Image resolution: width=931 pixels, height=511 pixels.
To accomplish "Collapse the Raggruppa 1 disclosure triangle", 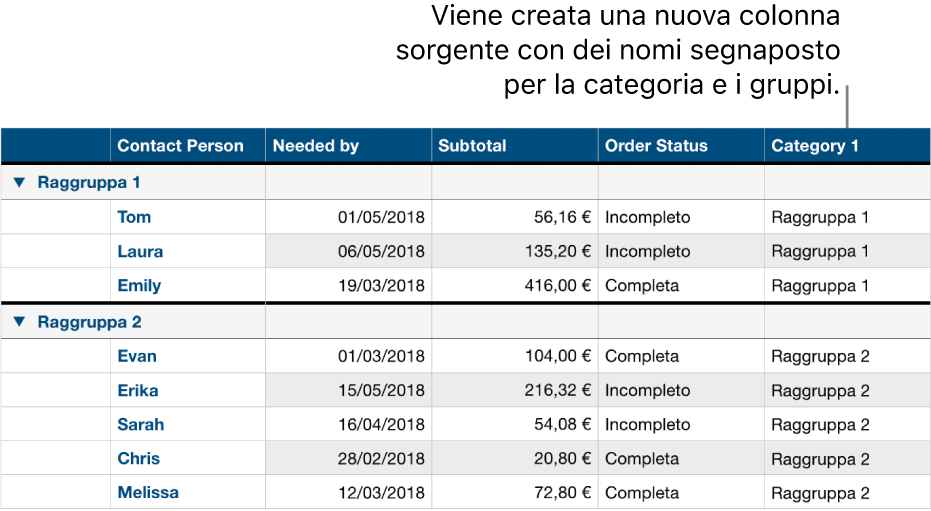I will 19,183.
